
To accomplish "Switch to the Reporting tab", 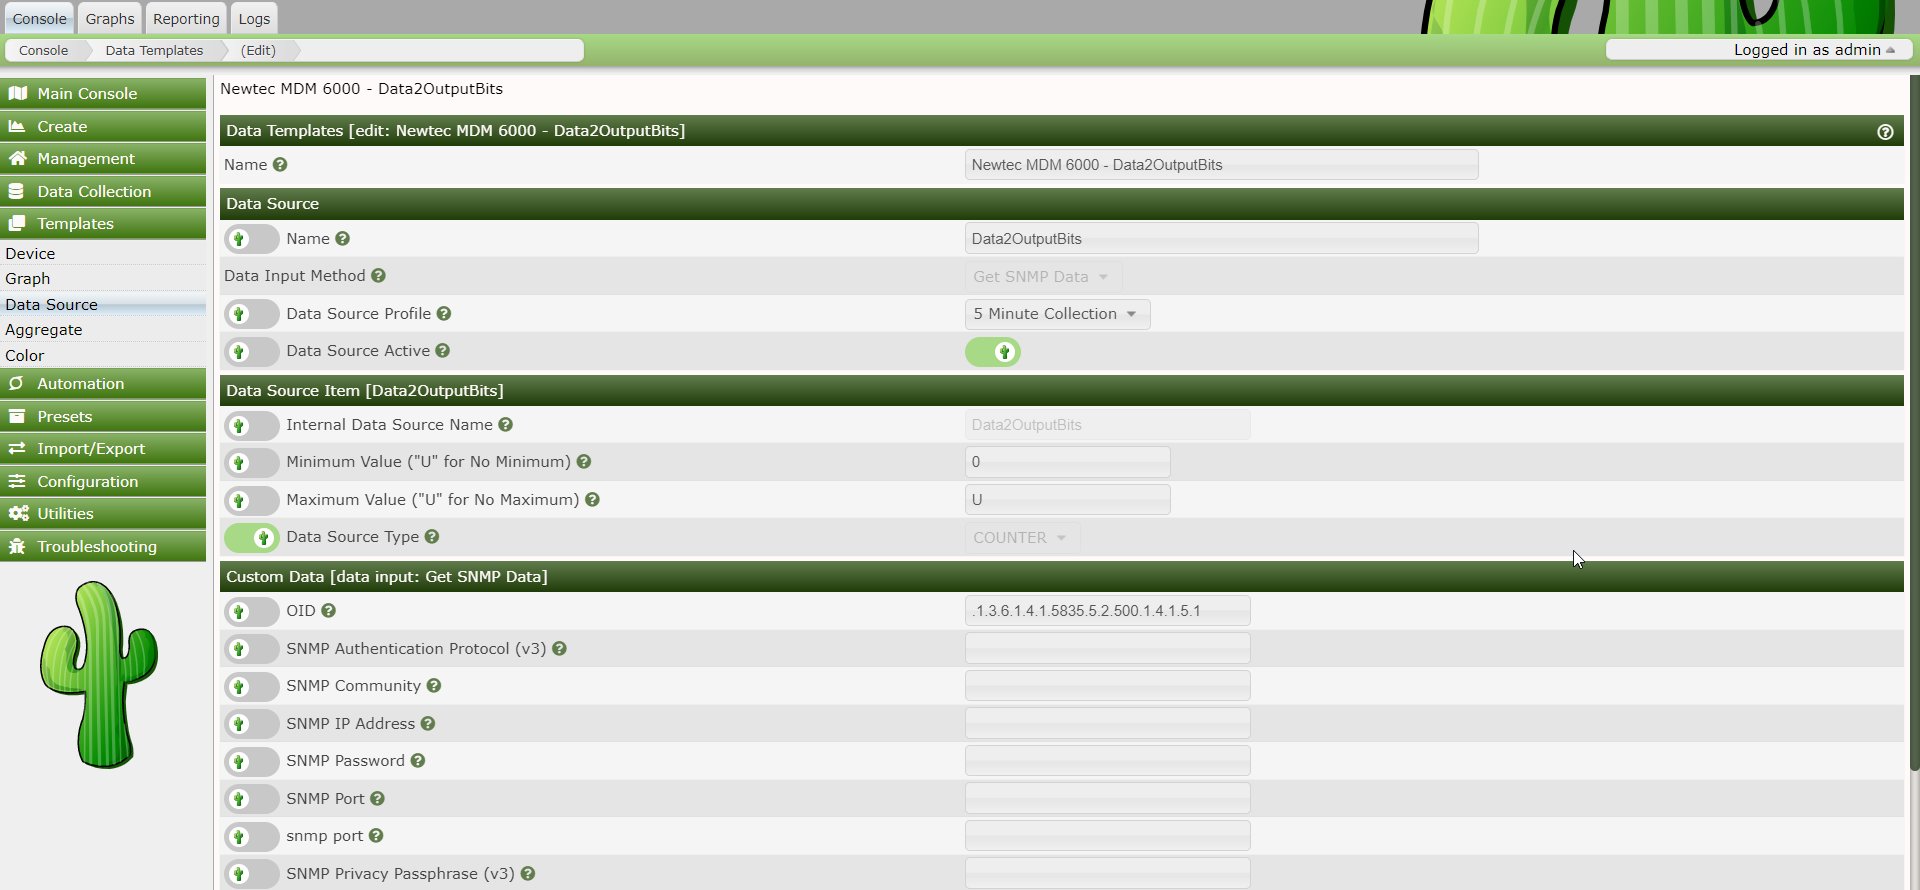I will tap(186, 19).
